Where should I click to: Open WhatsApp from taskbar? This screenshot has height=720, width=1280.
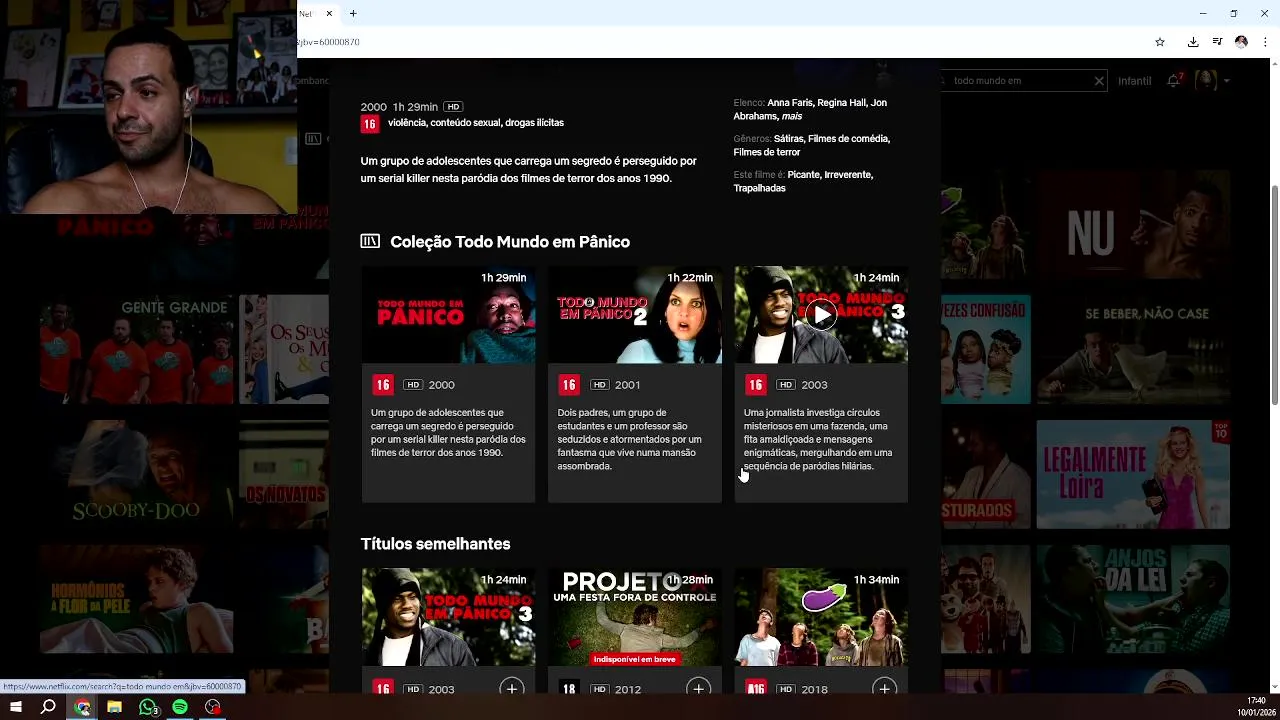point(147,707)
